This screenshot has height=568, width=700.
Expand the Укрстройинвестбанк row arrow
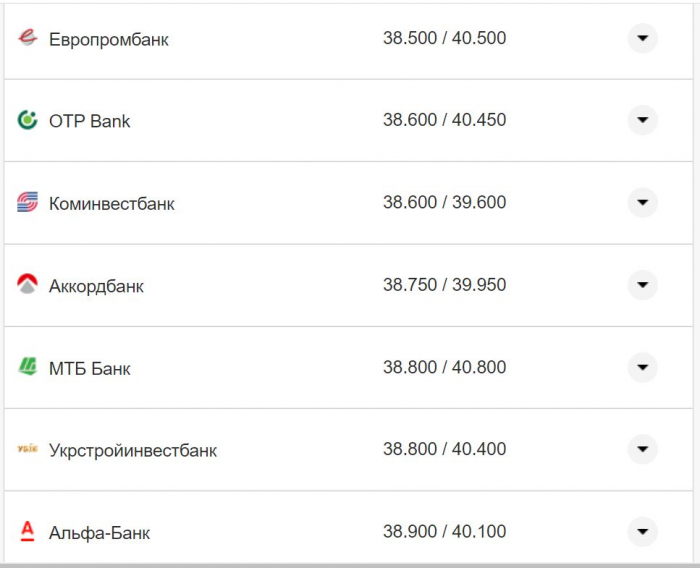coord(642,449)
